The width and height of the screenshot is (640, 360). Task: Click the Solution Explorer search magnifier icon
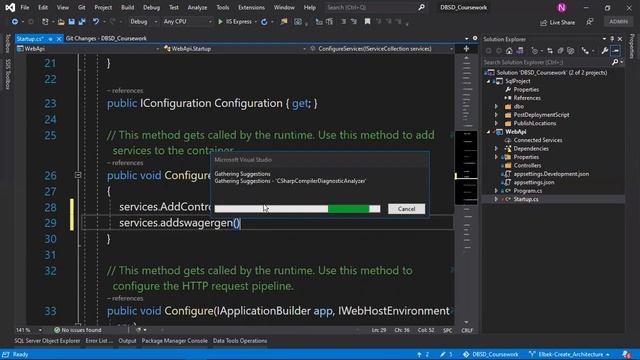pyautogui.click(x=615, y=62)
